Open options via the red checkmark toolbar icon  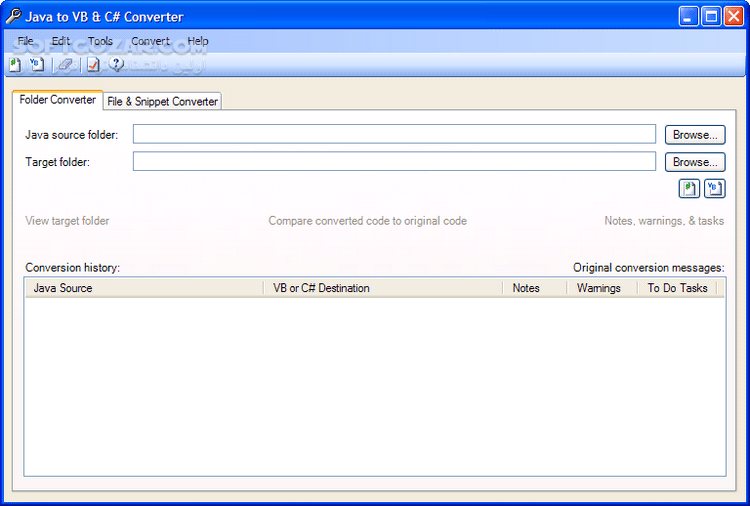93,65
